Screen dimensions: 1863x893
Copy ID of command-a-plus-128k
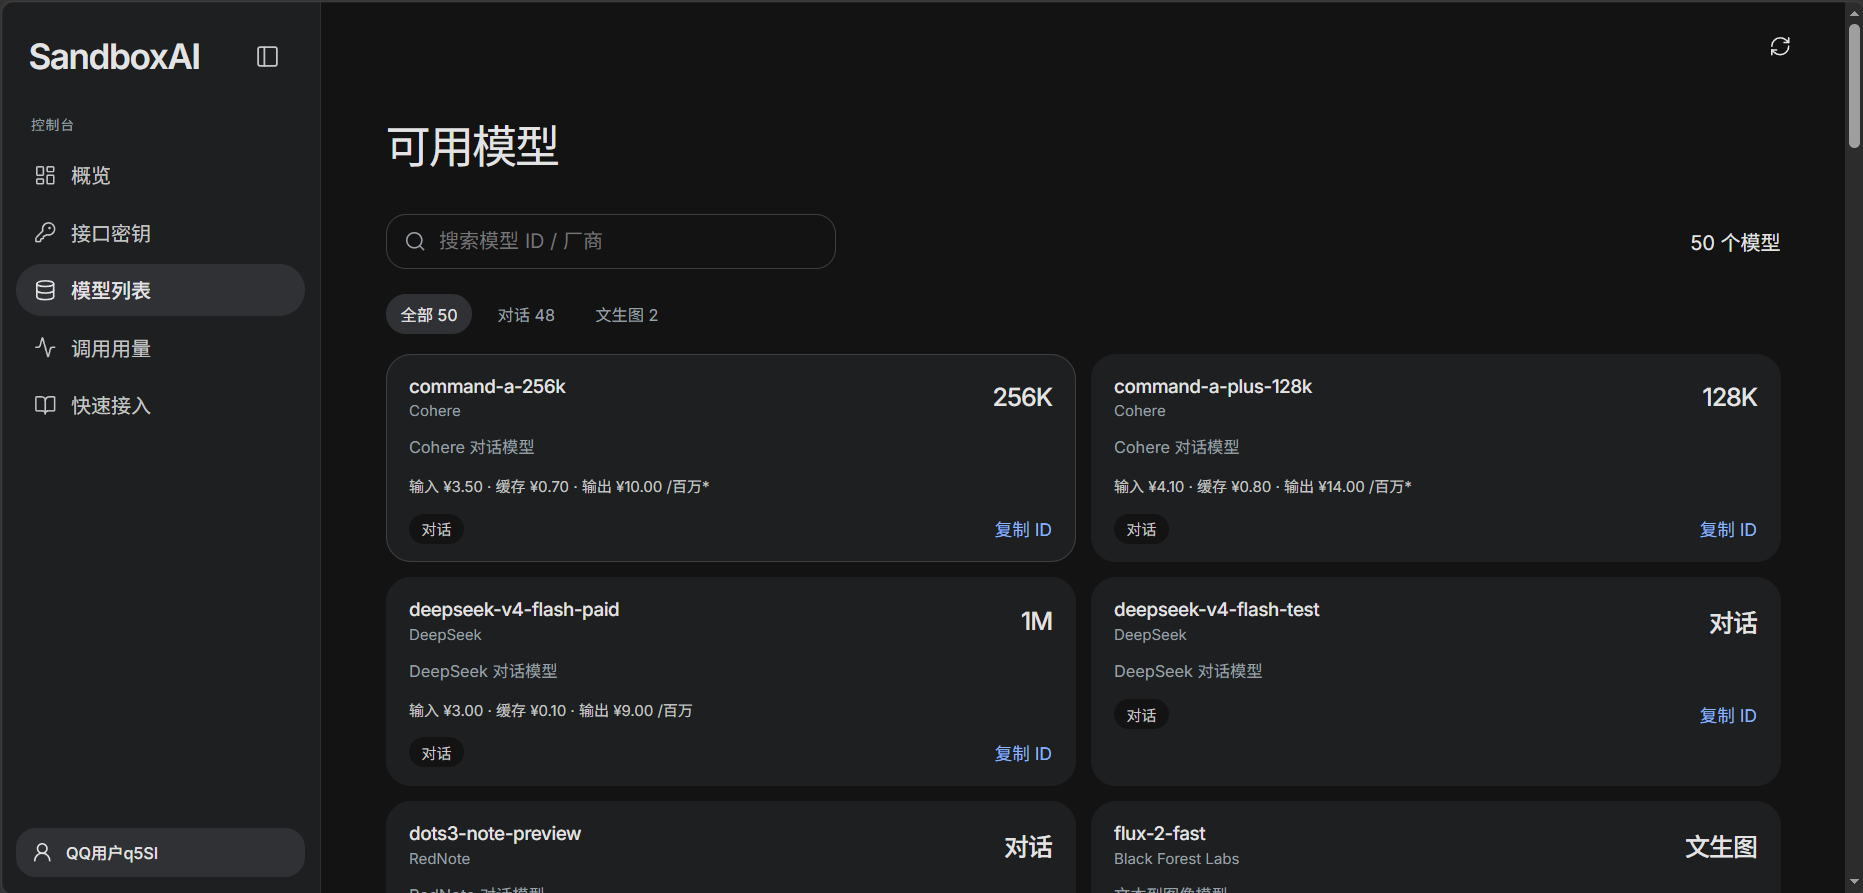[x=1728, y=530]
